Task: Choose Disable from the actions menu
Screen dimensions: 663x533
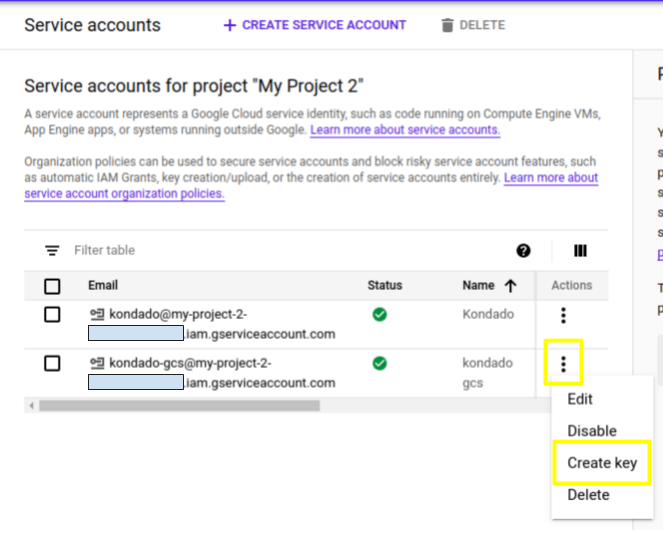Action: (592, 431)
